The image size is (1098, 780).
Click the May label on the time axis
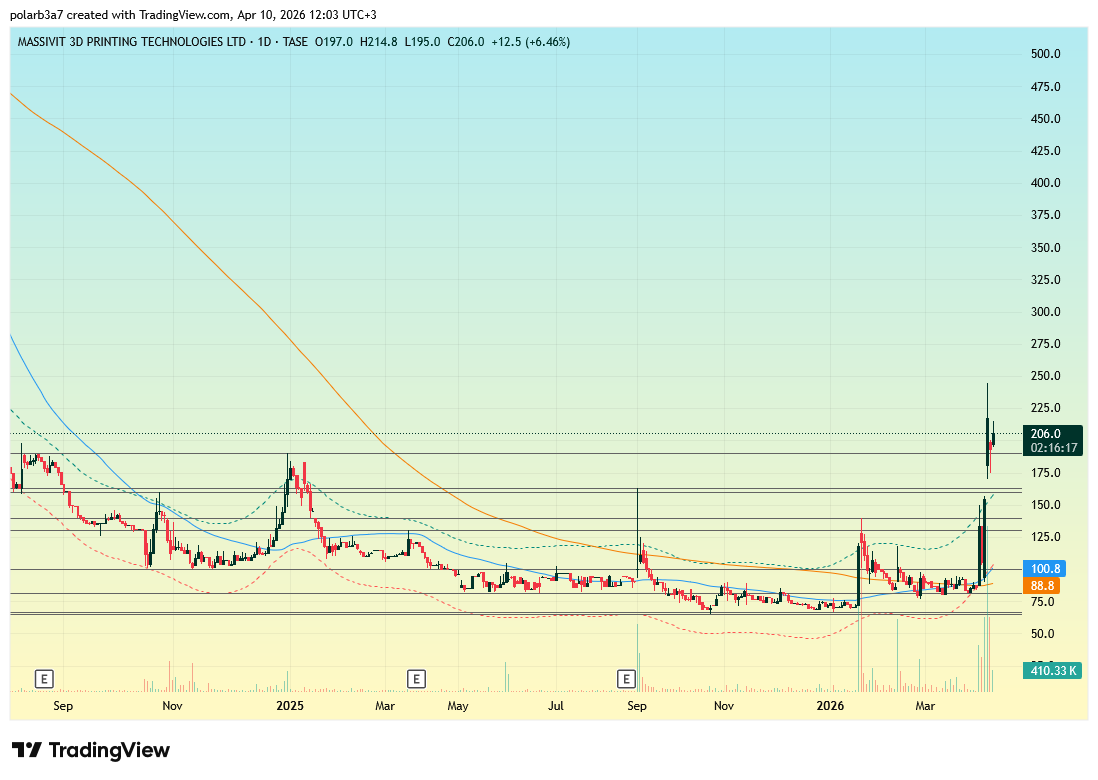(x=458, y=706)
